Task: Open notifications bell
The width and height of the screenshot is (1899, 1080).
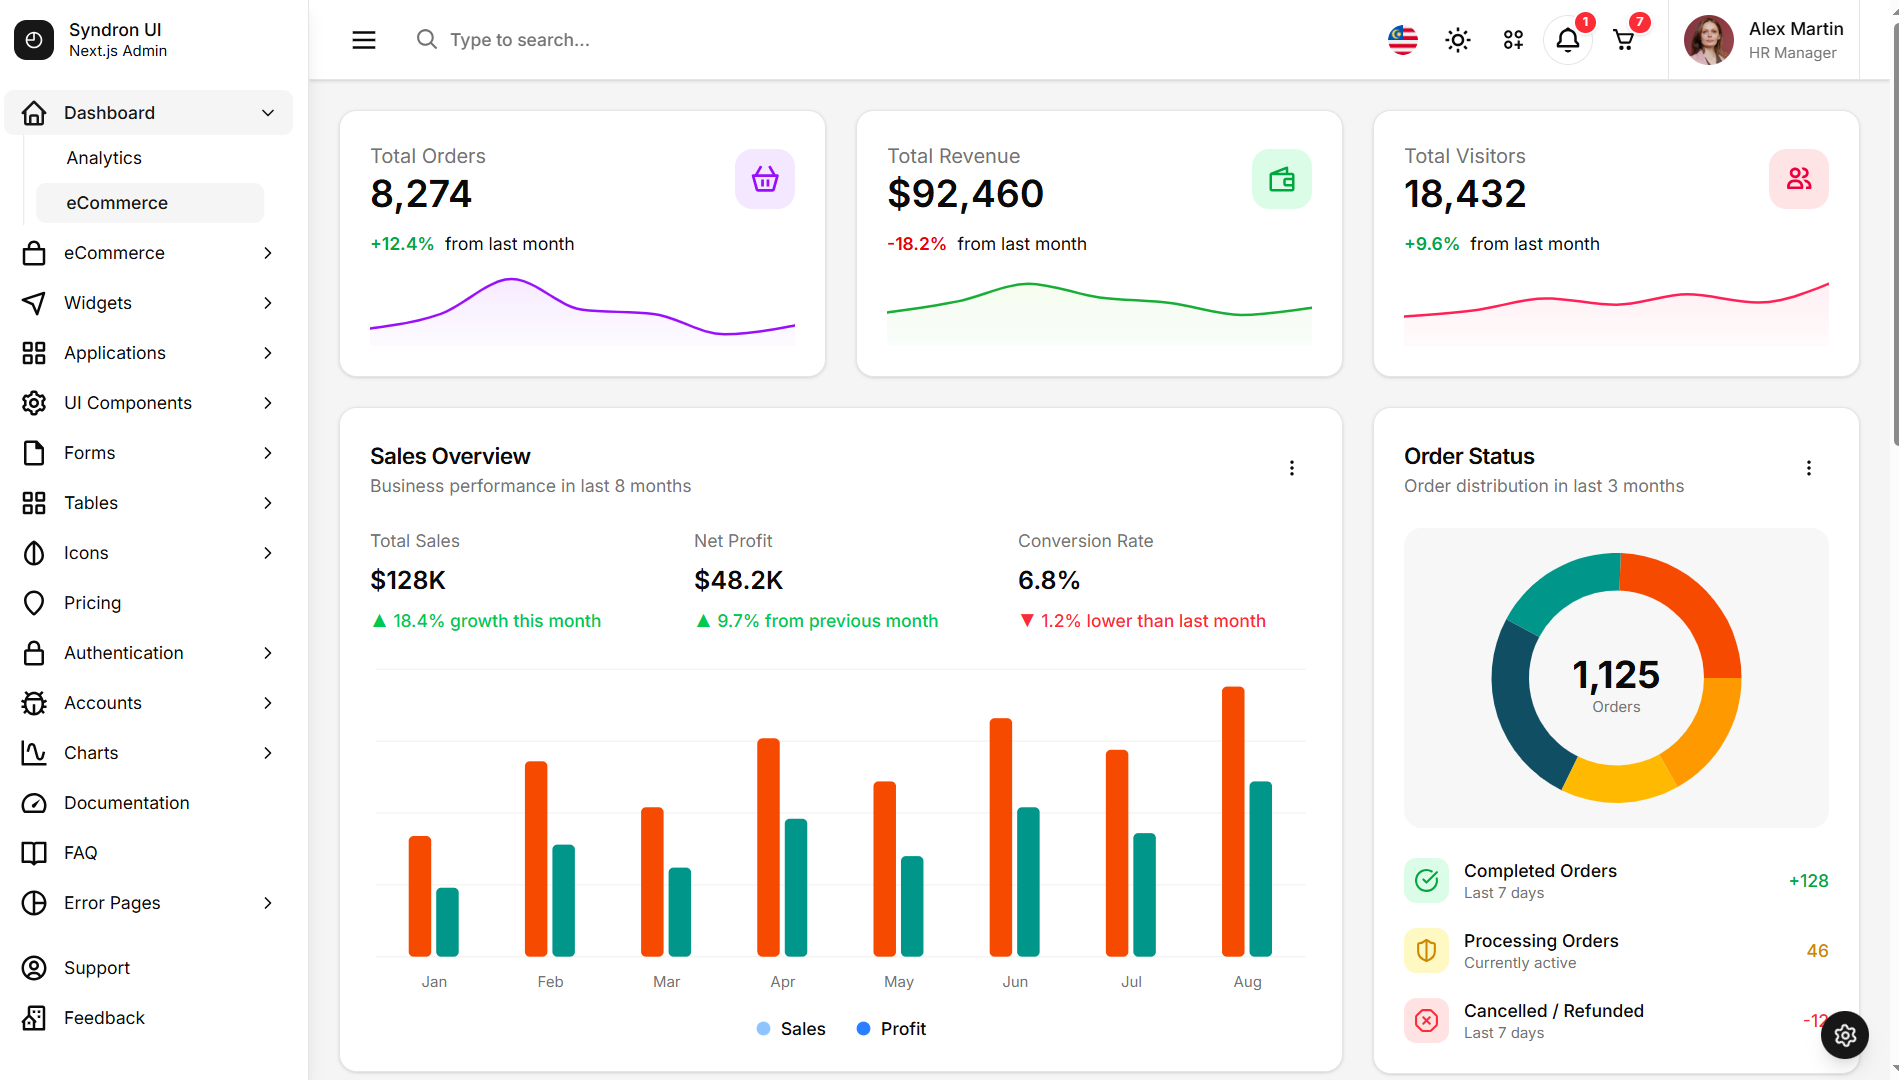Action: tap(1568, 40)
